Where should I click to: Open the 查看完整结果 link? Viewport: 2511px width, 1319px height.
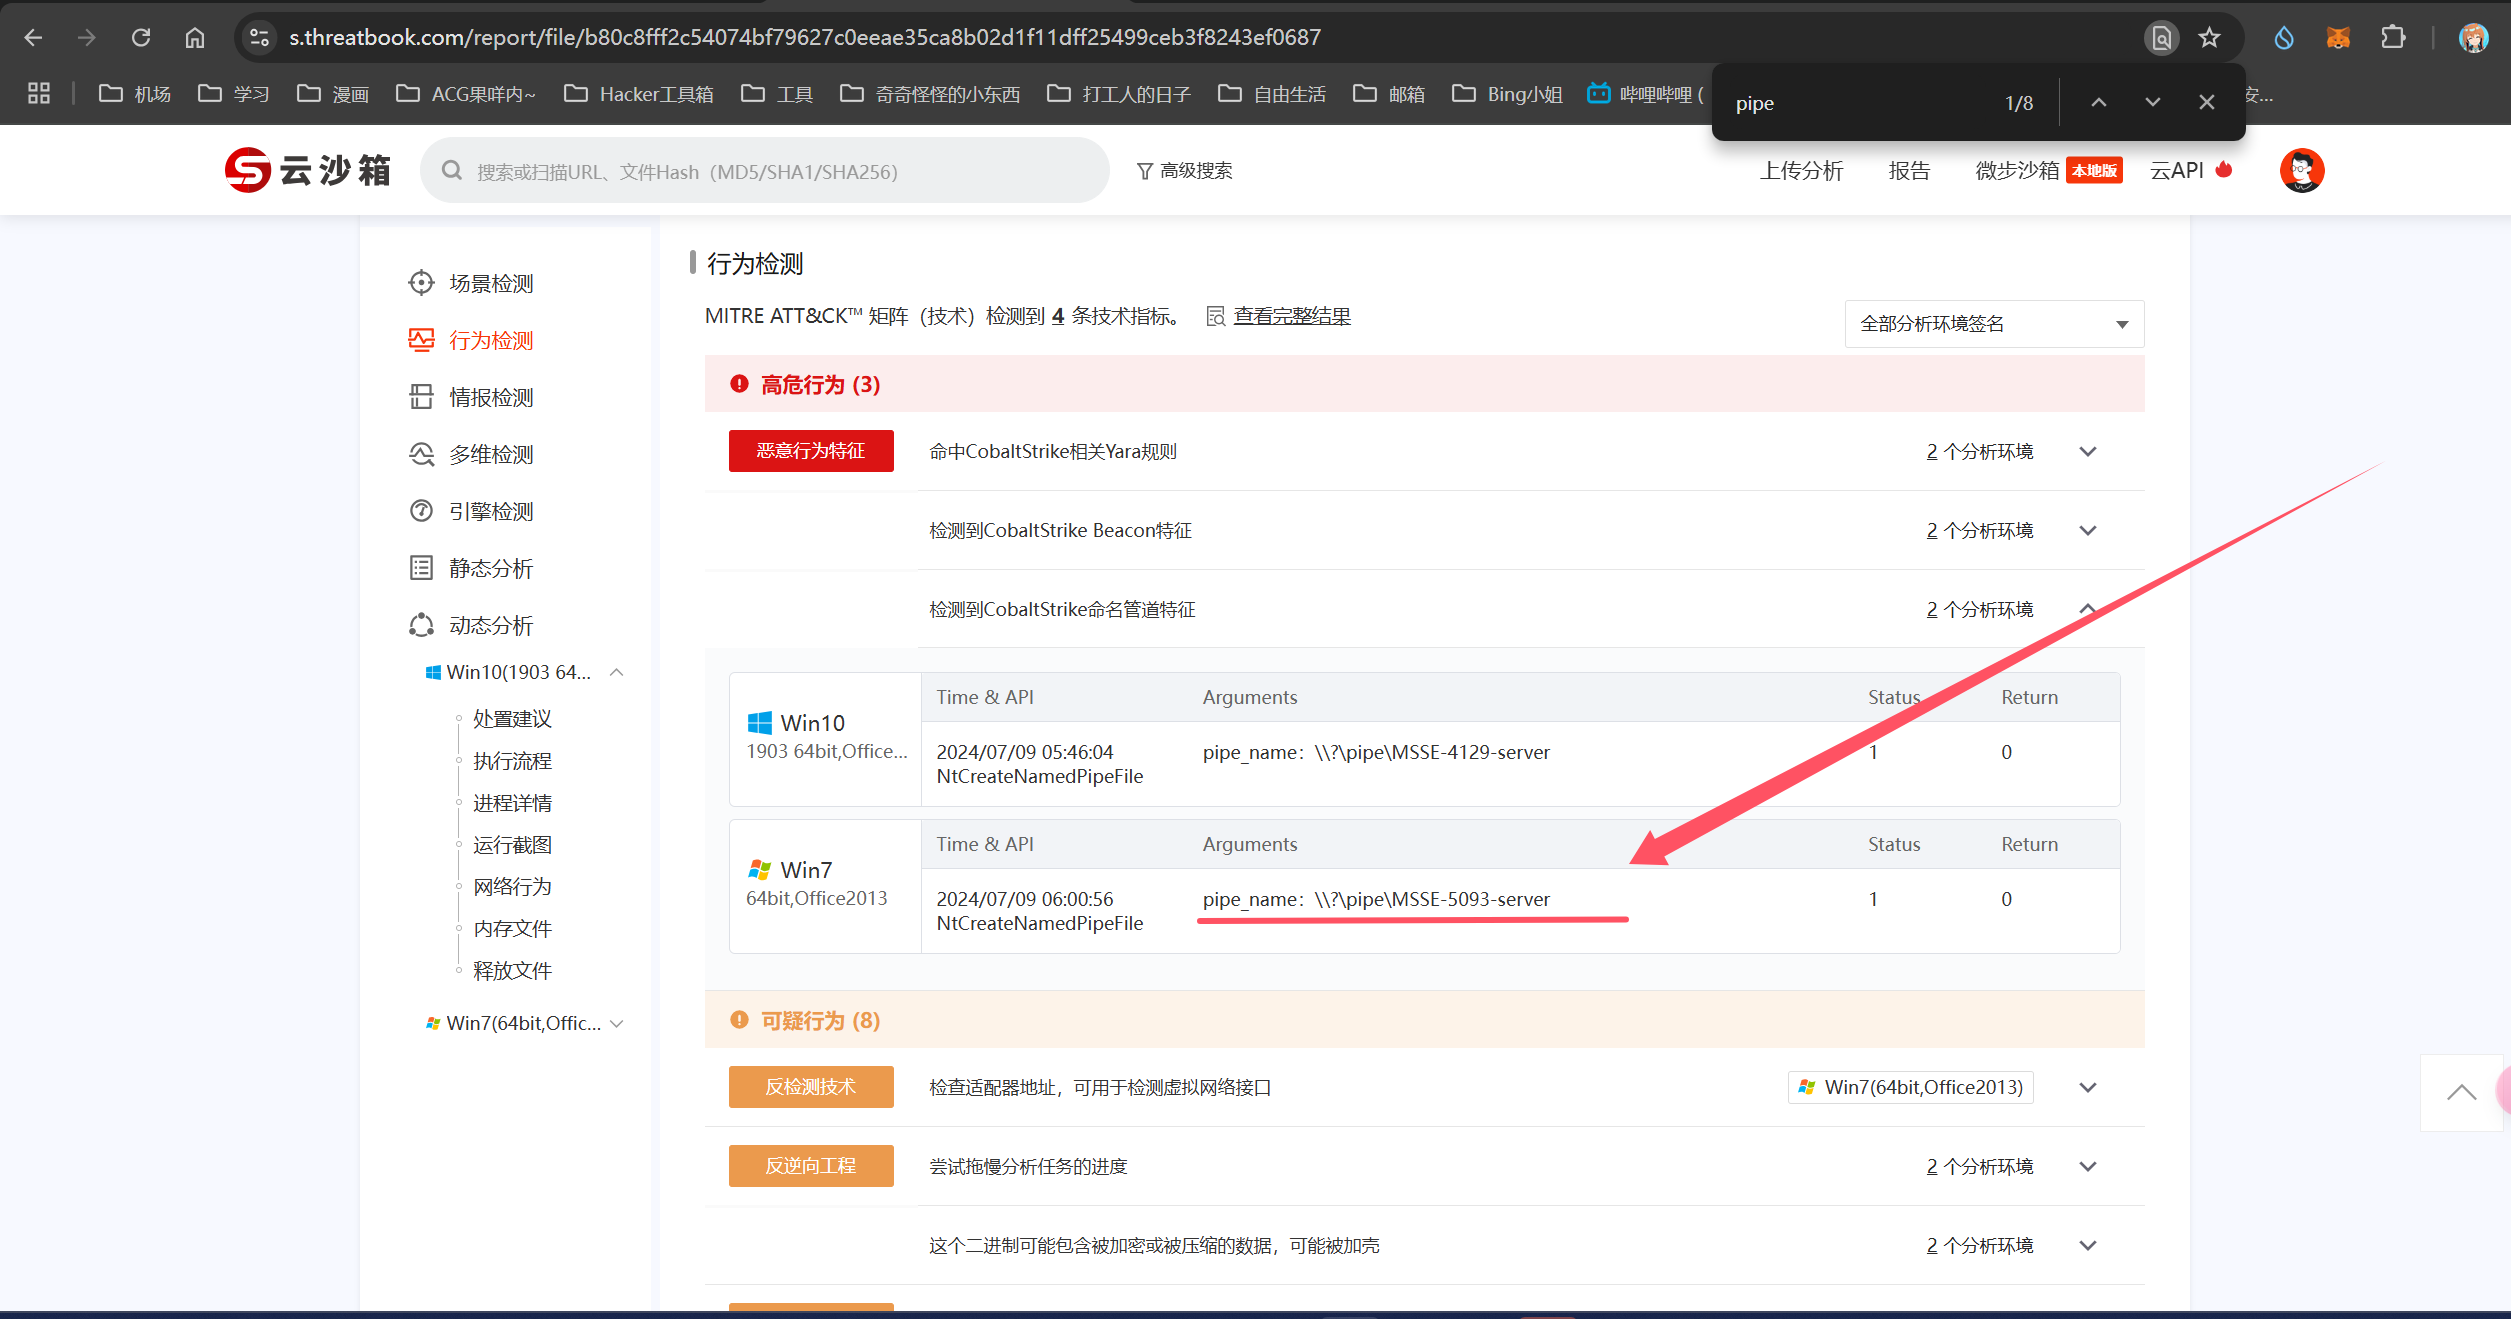1291,316
